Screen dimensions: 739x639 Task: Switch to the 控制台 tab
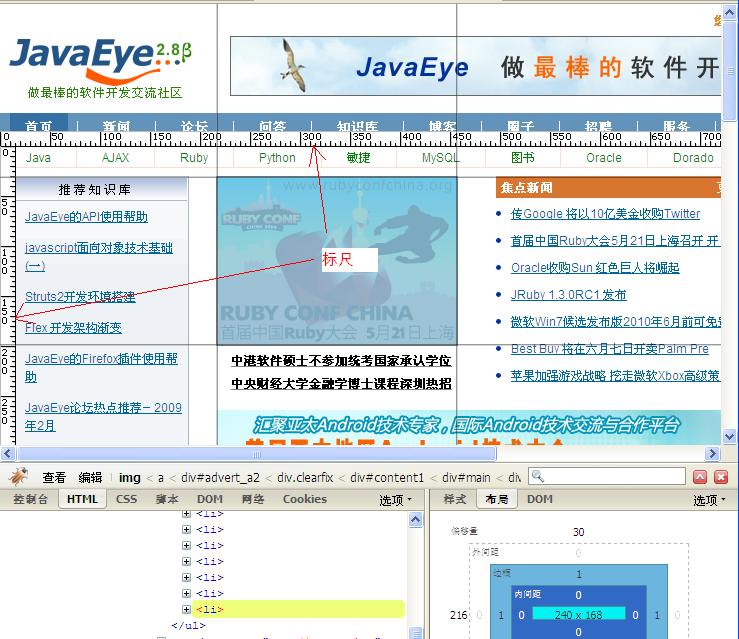pos(30,499)
